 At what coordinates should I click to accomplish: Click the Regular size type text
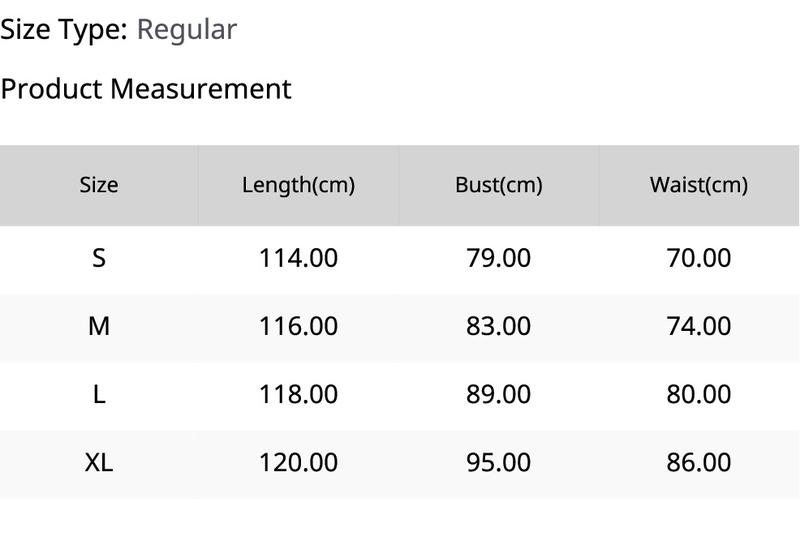pyautogui.click(x=187, y=30)
